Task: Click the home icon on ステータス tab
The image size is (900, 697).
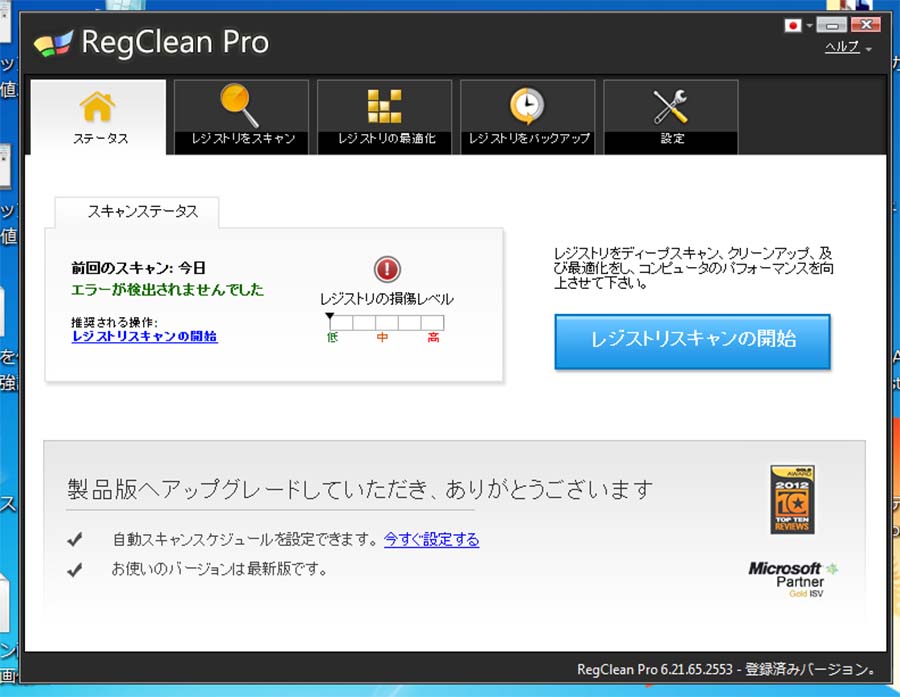Action: point(98,106)
